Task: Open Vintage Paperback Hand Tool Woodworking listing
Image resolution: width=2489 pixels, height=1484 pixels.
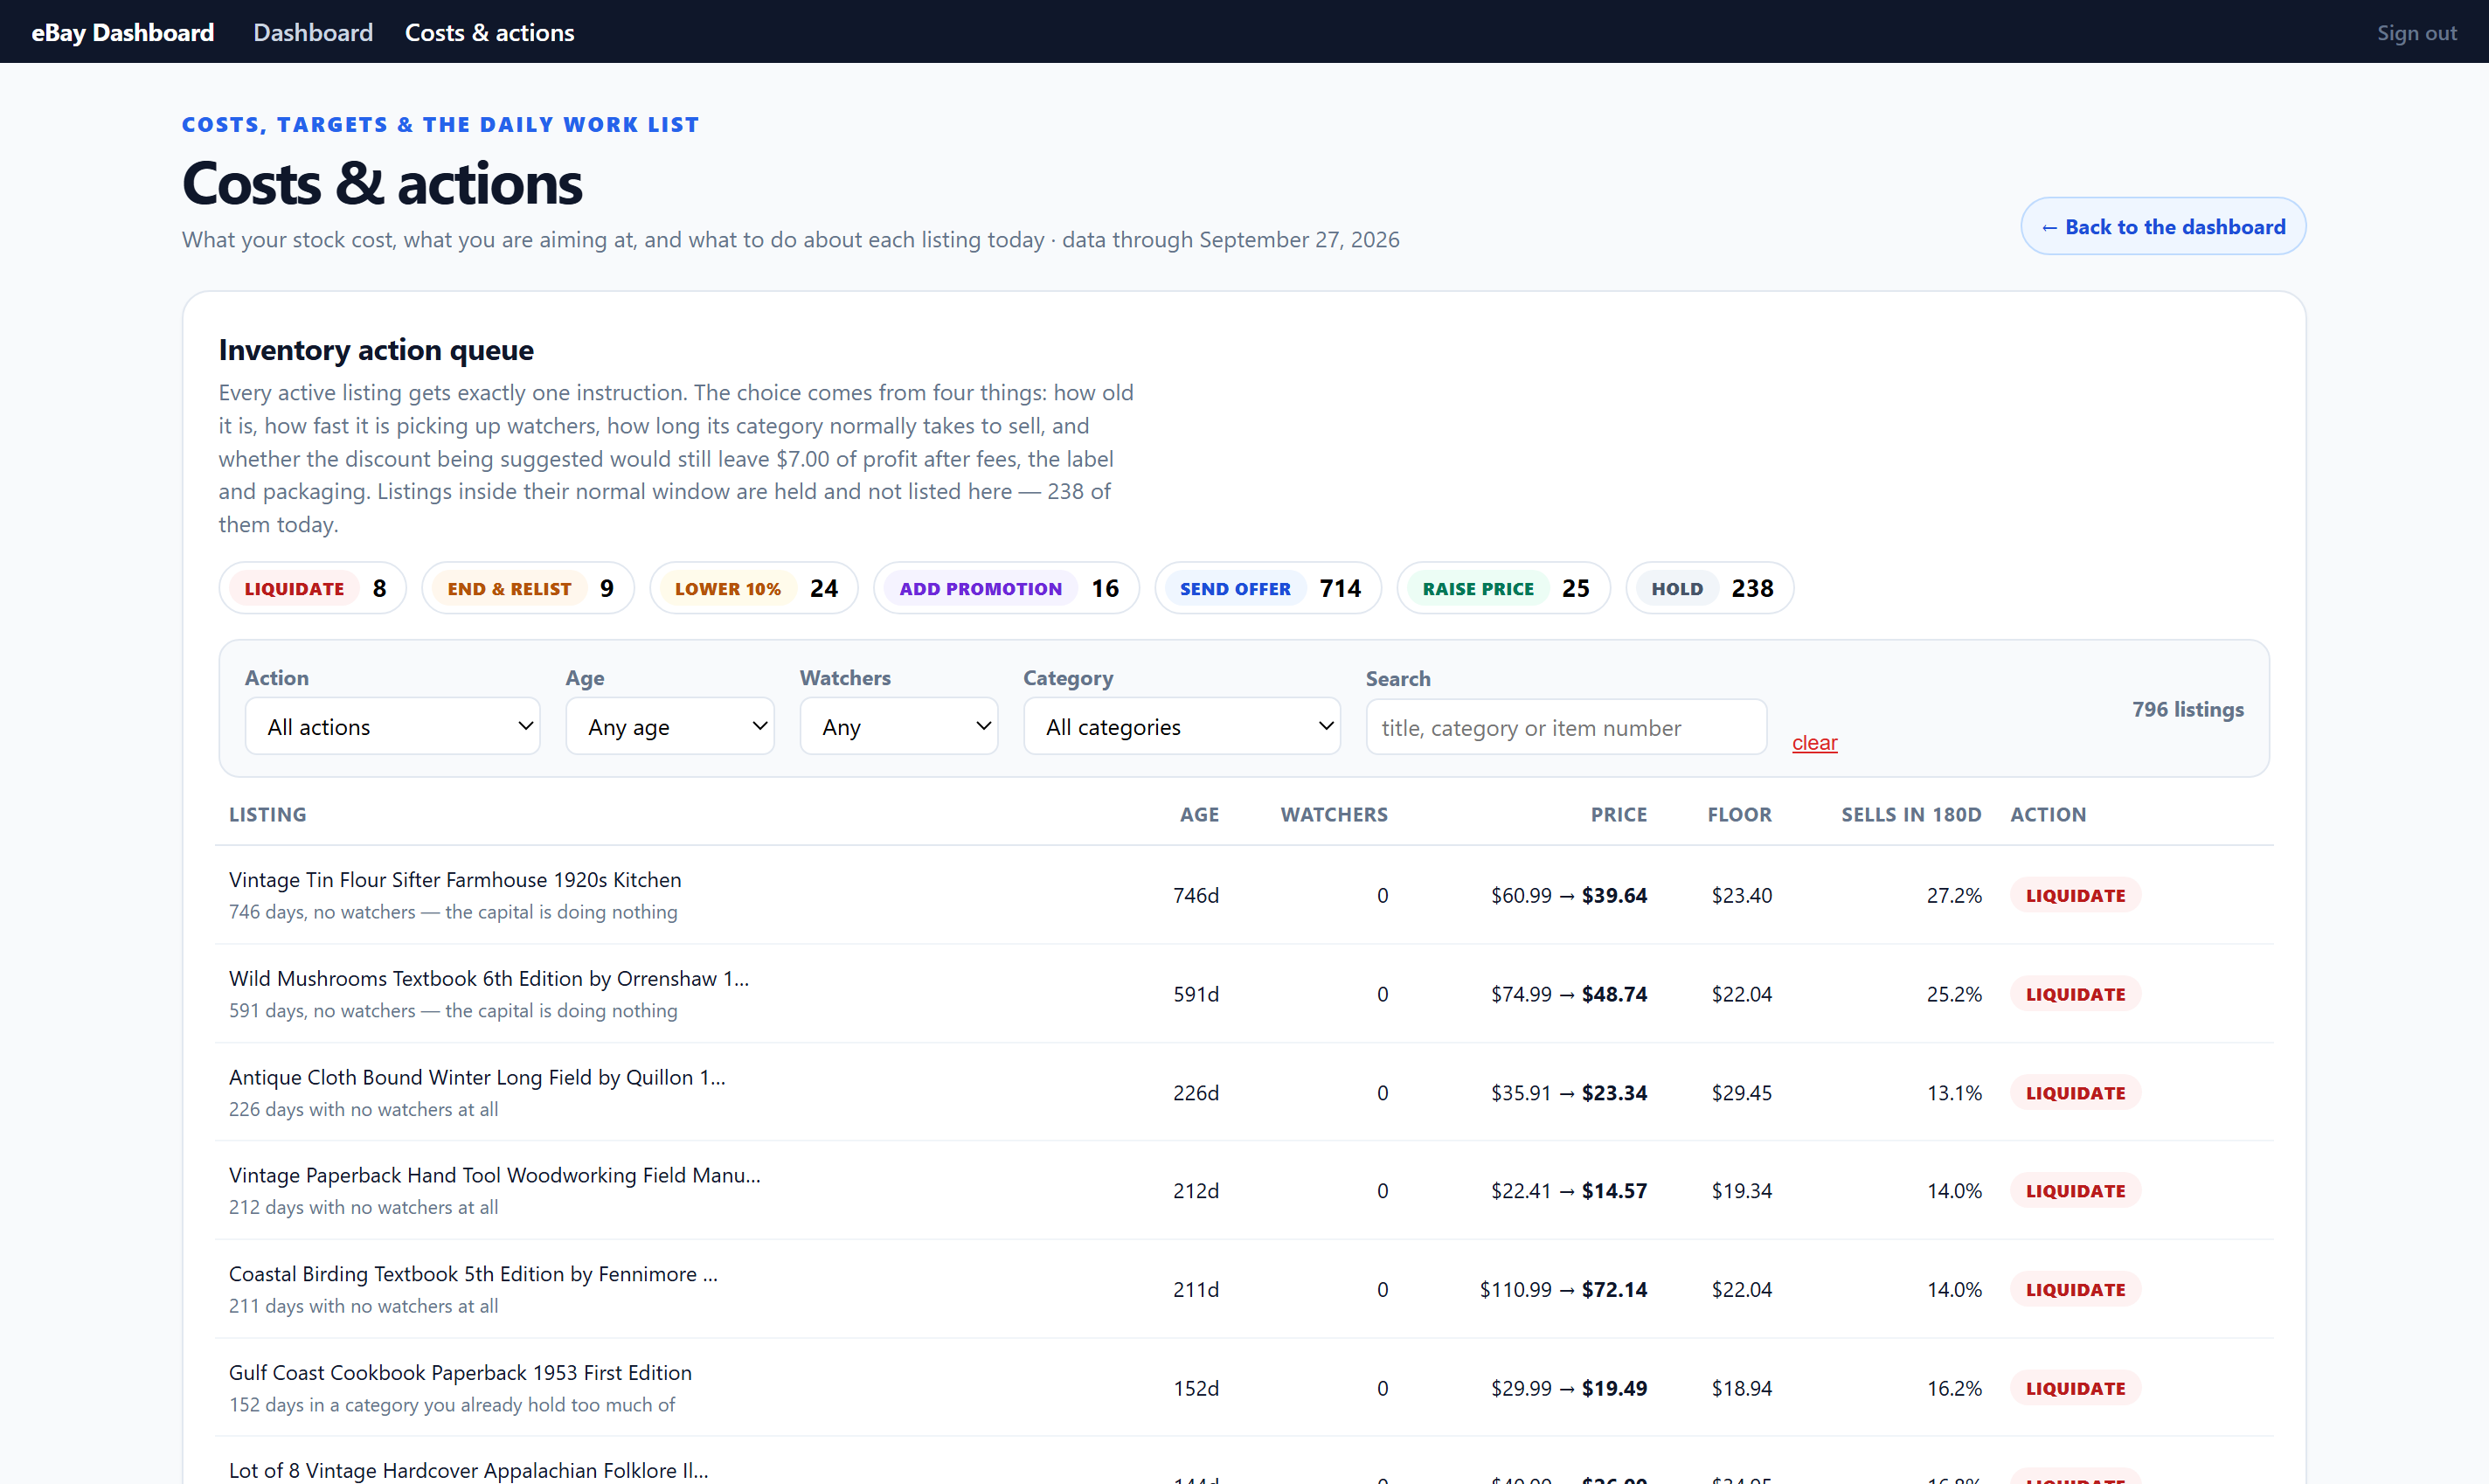Action: 495,1175
